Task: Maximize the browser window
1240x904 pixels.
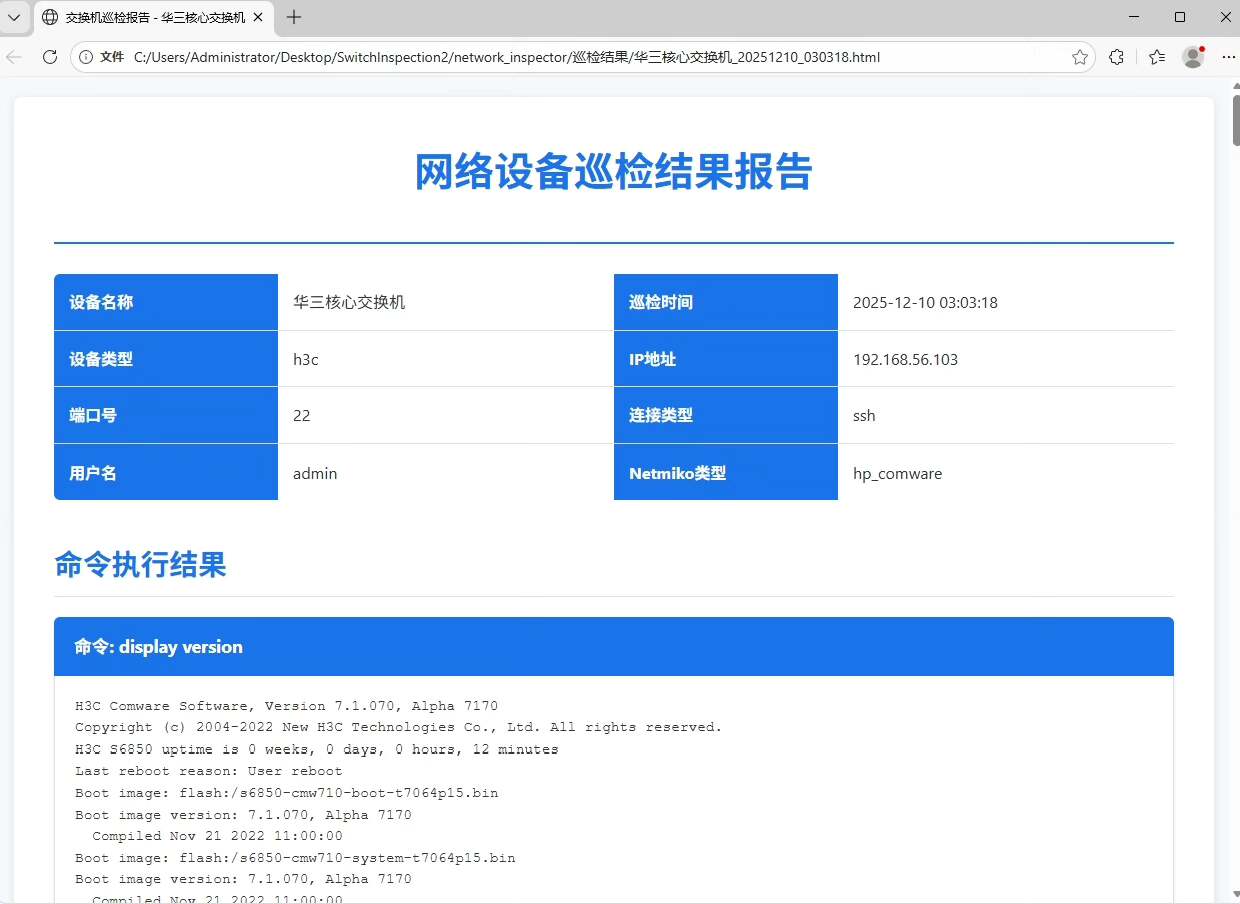Action: (x=1180, y=17)
